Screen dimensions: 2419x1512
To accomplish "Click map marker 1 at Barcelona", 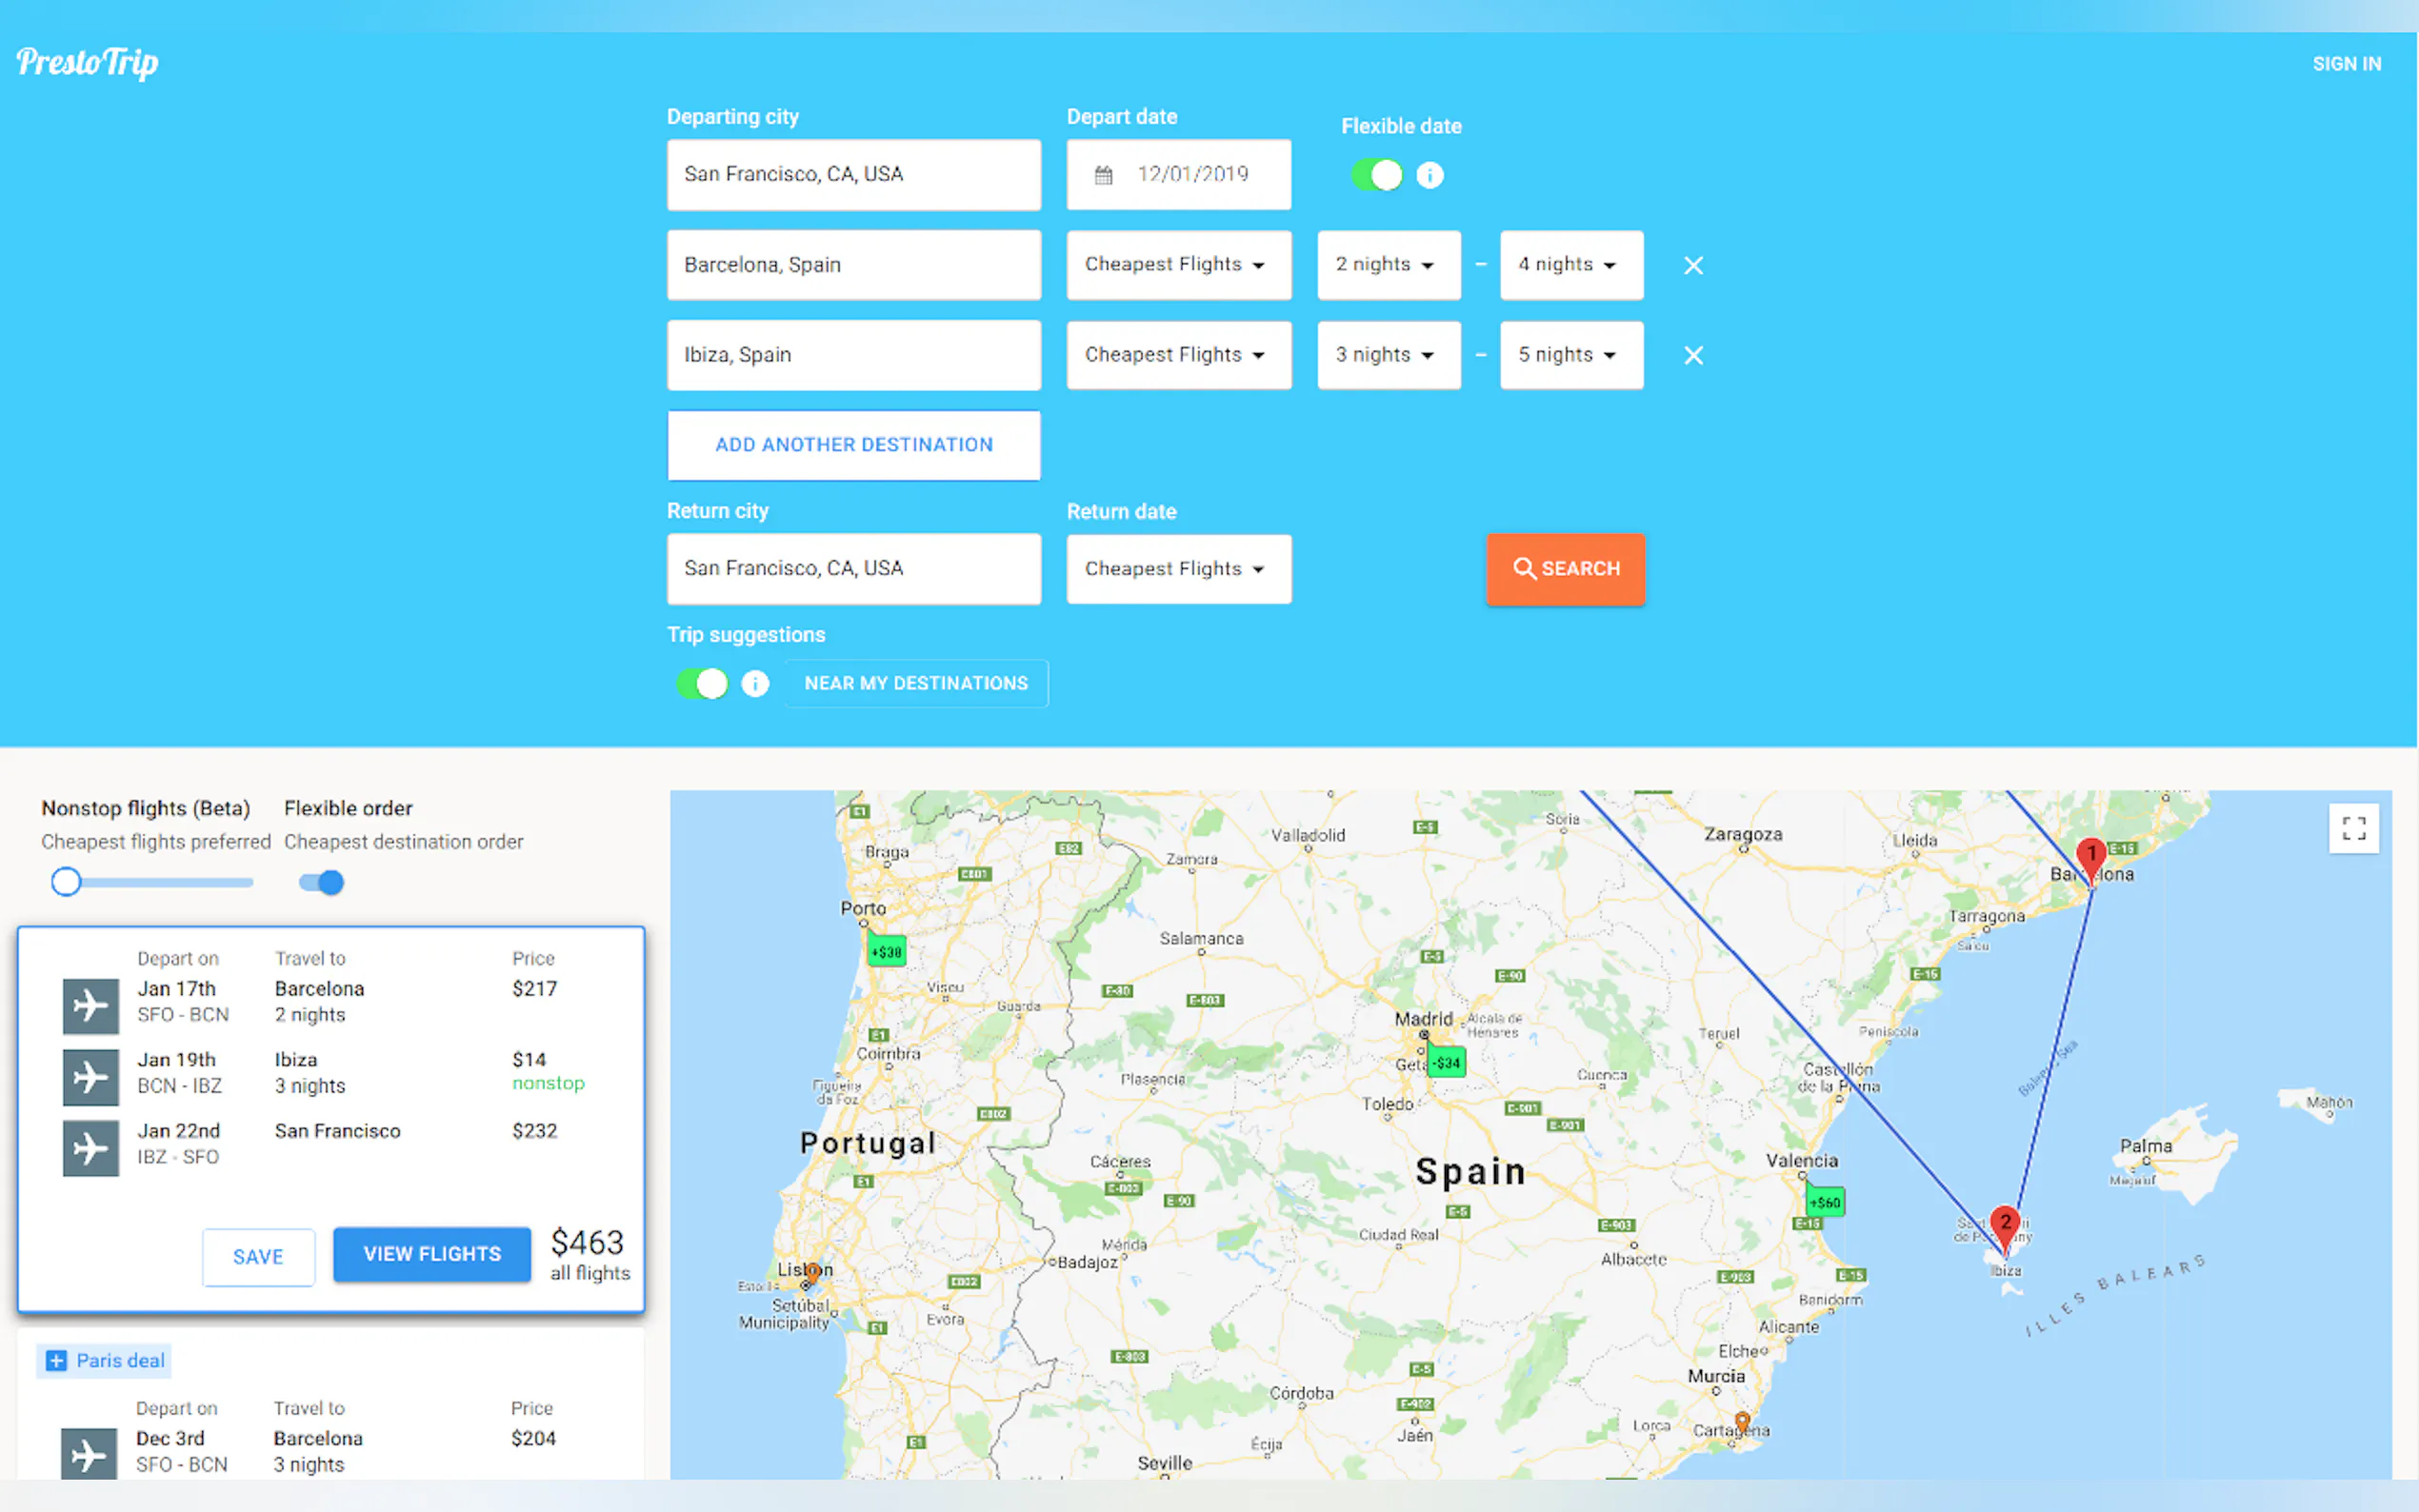I will pyautogui.click(x=2090, y=858).
